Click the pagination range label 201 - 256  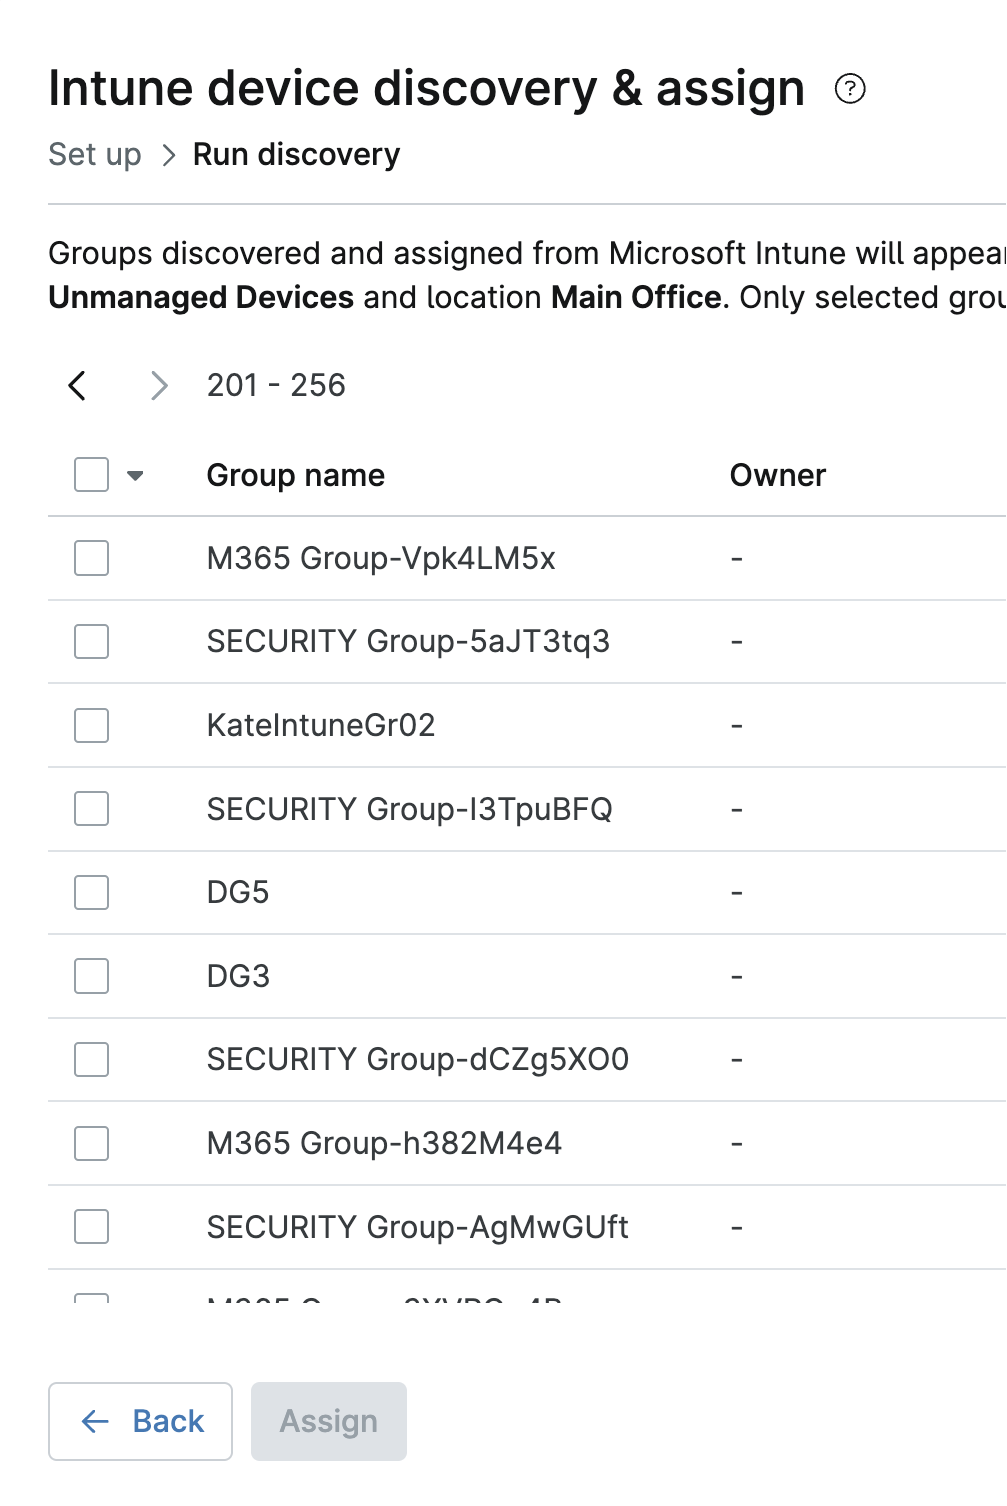point(275,386)
